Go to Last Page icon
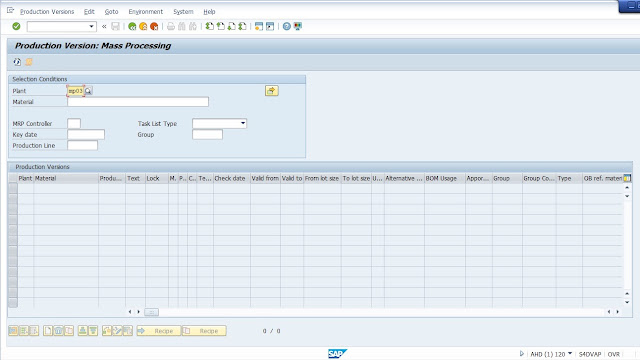Viewport: 640px width, 360px height. (x=242, y=27)
